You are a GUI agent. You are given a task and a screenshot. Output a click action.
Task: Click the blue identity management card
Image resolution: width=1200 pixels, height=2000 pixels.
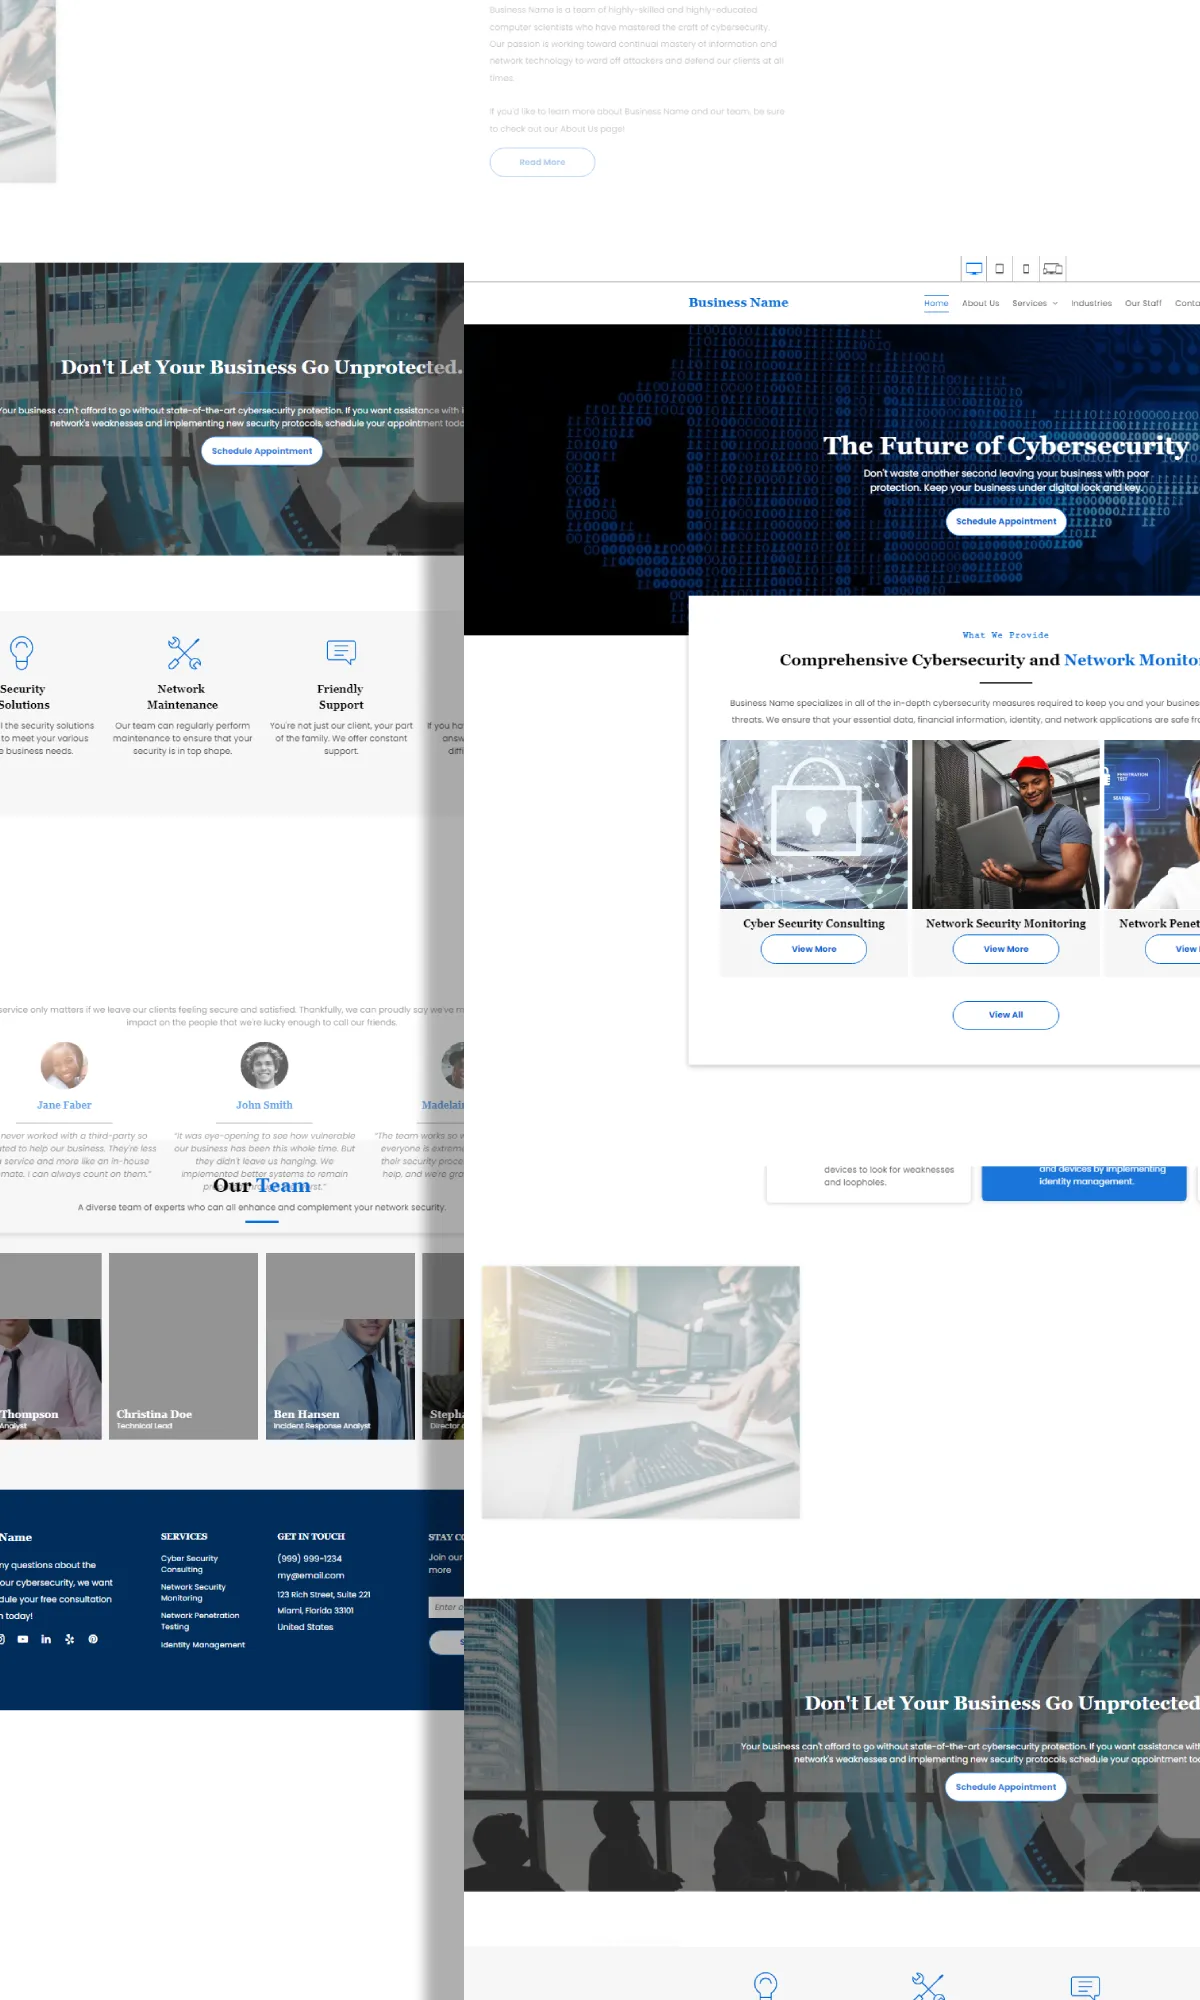click(1084, 1182)
